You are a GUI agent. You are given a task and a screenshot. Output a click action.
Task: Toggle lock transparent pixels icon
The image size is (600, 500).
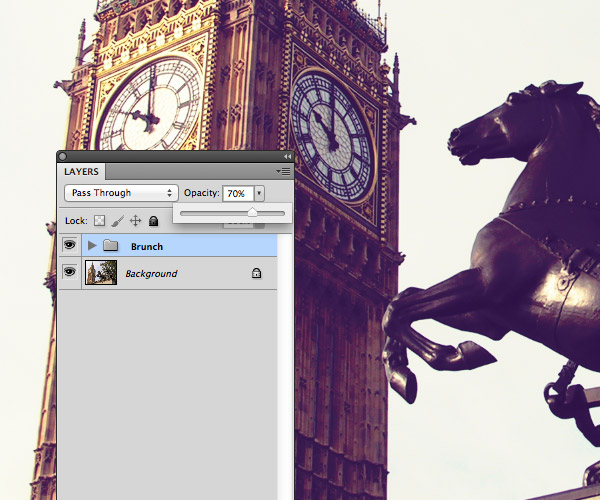coord(99,221)
